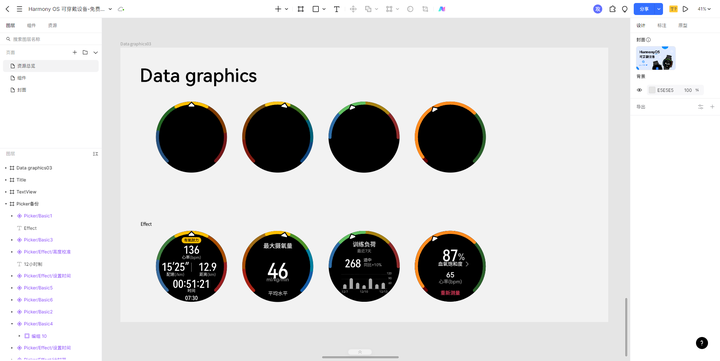Open the hamburger main menu

(x=19, y=9)
